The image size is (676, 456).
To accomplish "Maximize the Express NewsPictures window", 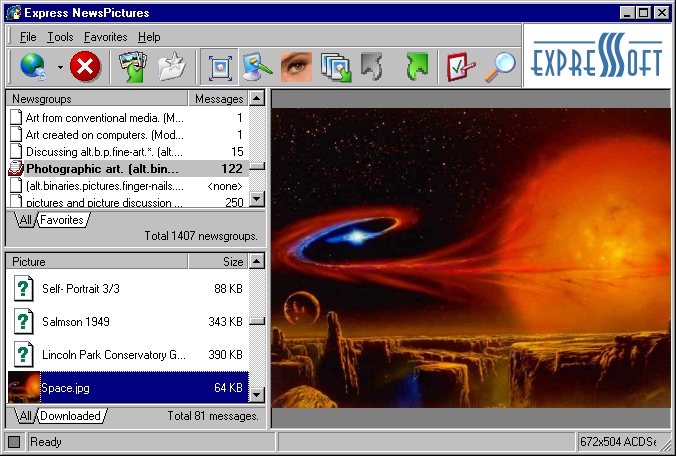I will 644,12.
